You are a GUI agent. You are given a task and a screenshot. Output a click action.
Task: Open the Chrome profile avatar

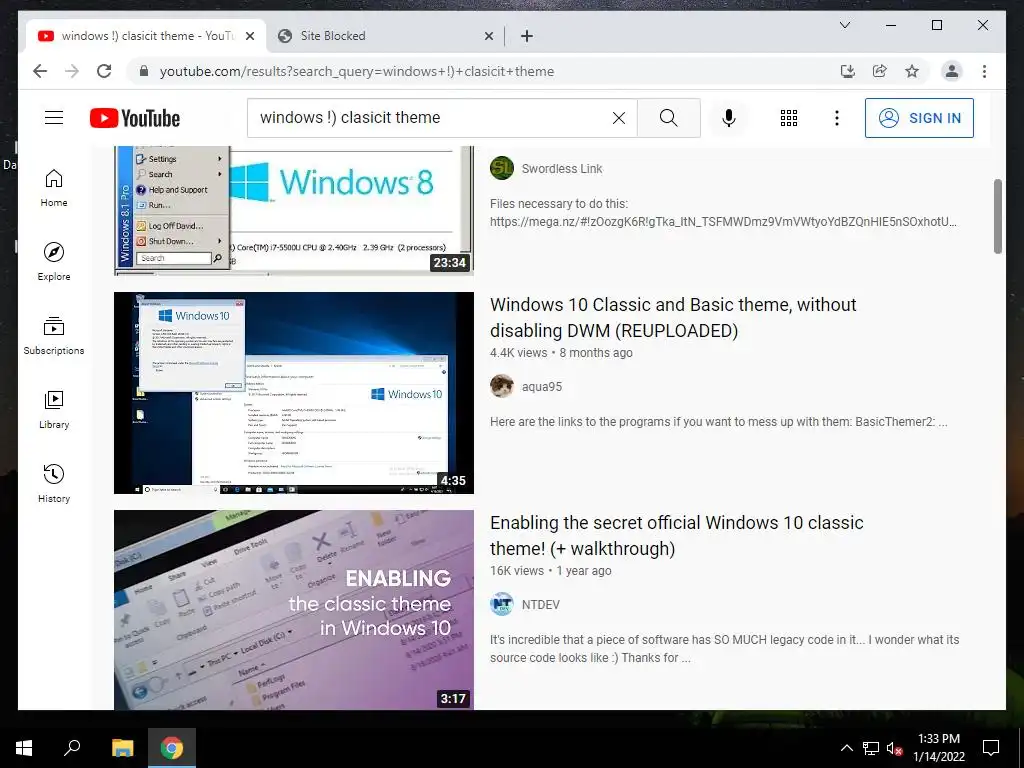click(952, 71)
